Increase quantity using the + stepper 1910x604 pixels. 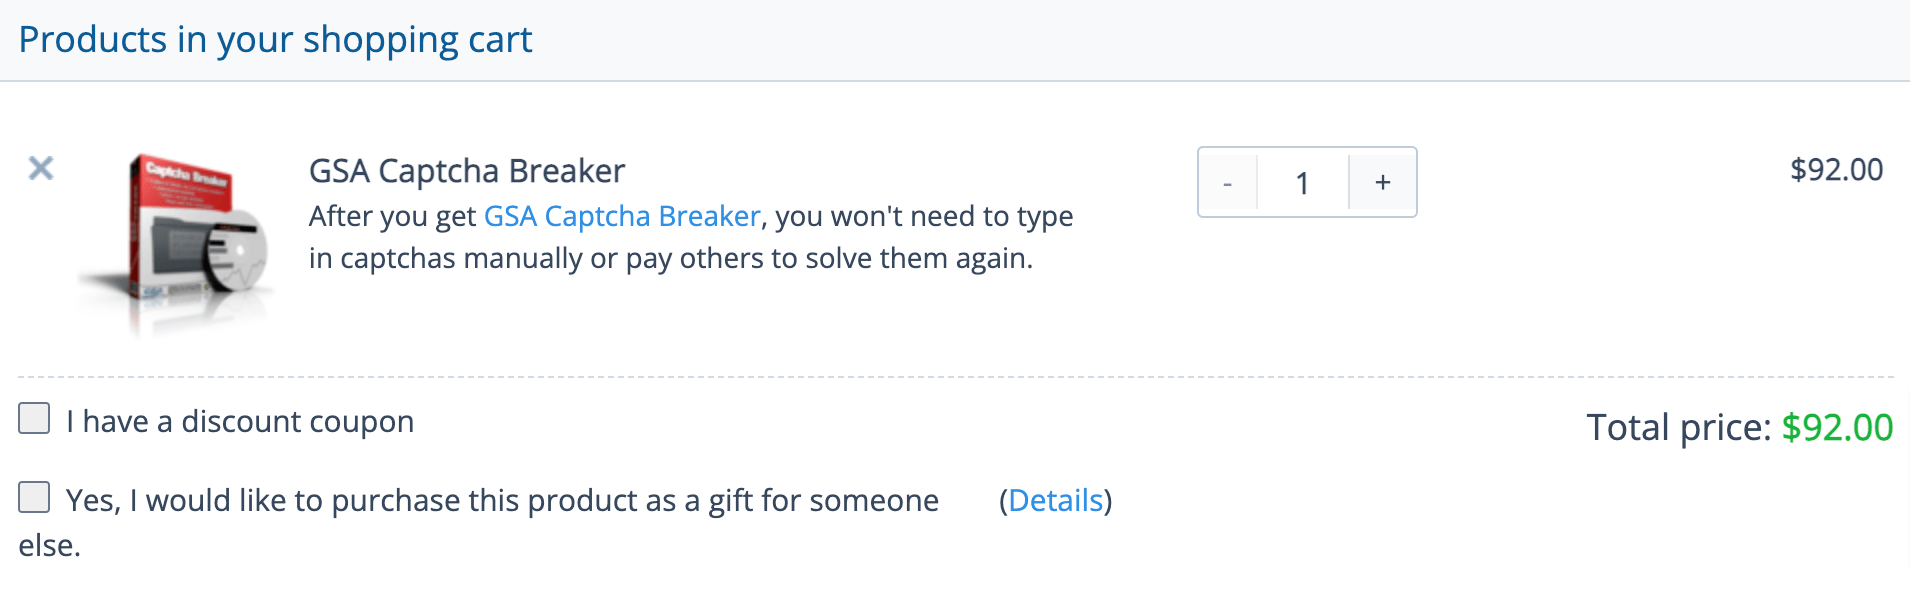tap(1381, 182)
